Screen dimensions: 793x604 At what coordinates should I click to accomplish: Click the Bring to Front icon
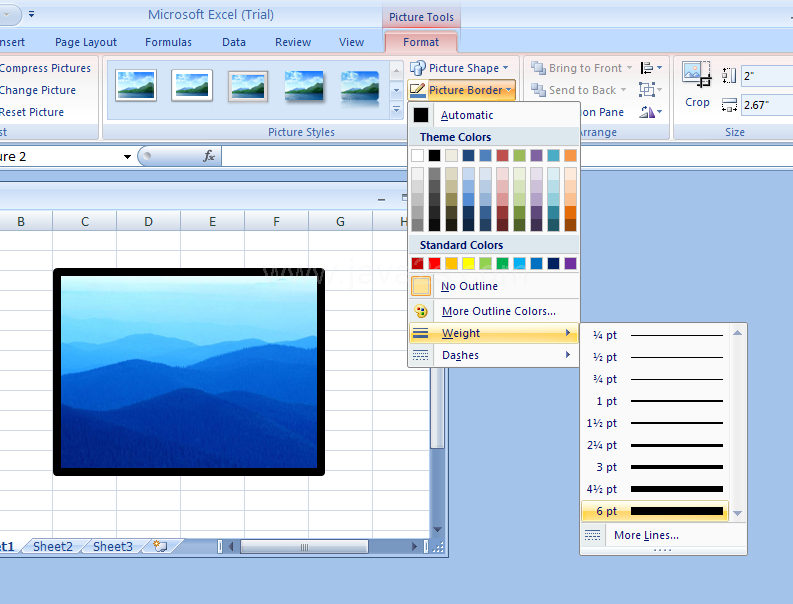pyautogui.click(x=538, y=68)
